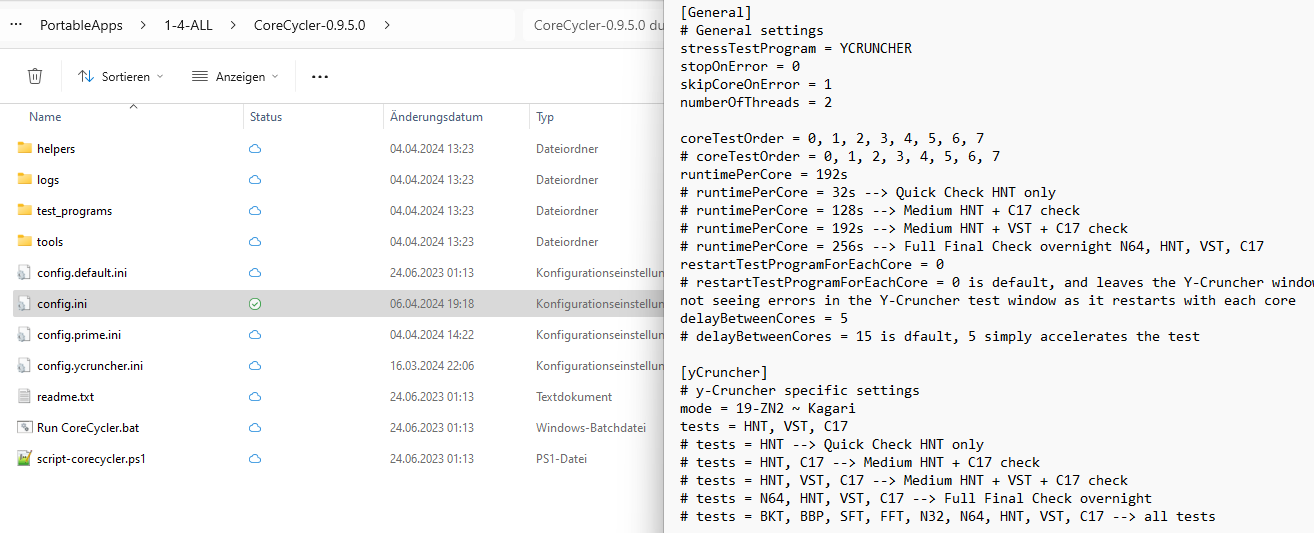This screenshot has width=1314, height=533.
Task: Click numberOfThreads = 2 line in preview
Action: (756, 102)
